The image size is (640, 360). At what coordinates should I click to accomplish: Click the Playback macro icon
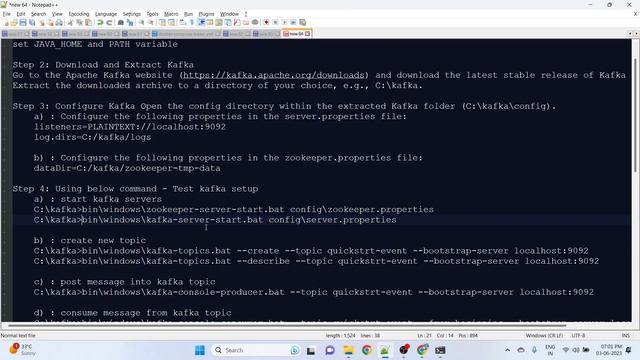click(284, 22)
